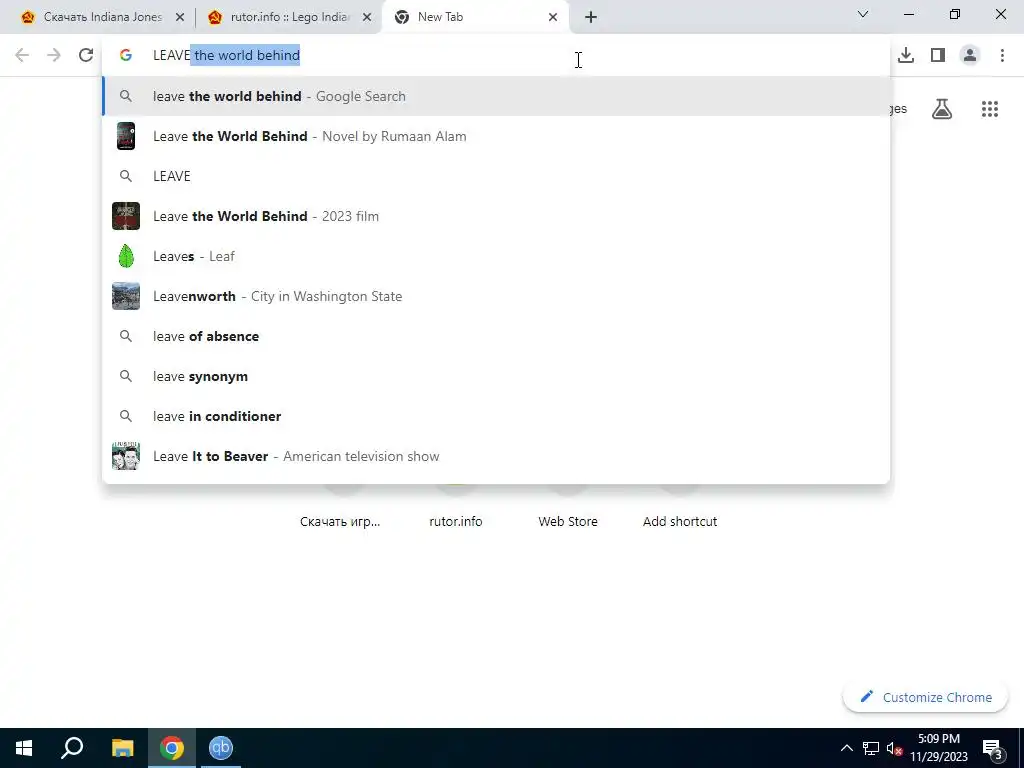1024x768 pixels.
Task: Open the Windows Start menu
Action: 24,748
